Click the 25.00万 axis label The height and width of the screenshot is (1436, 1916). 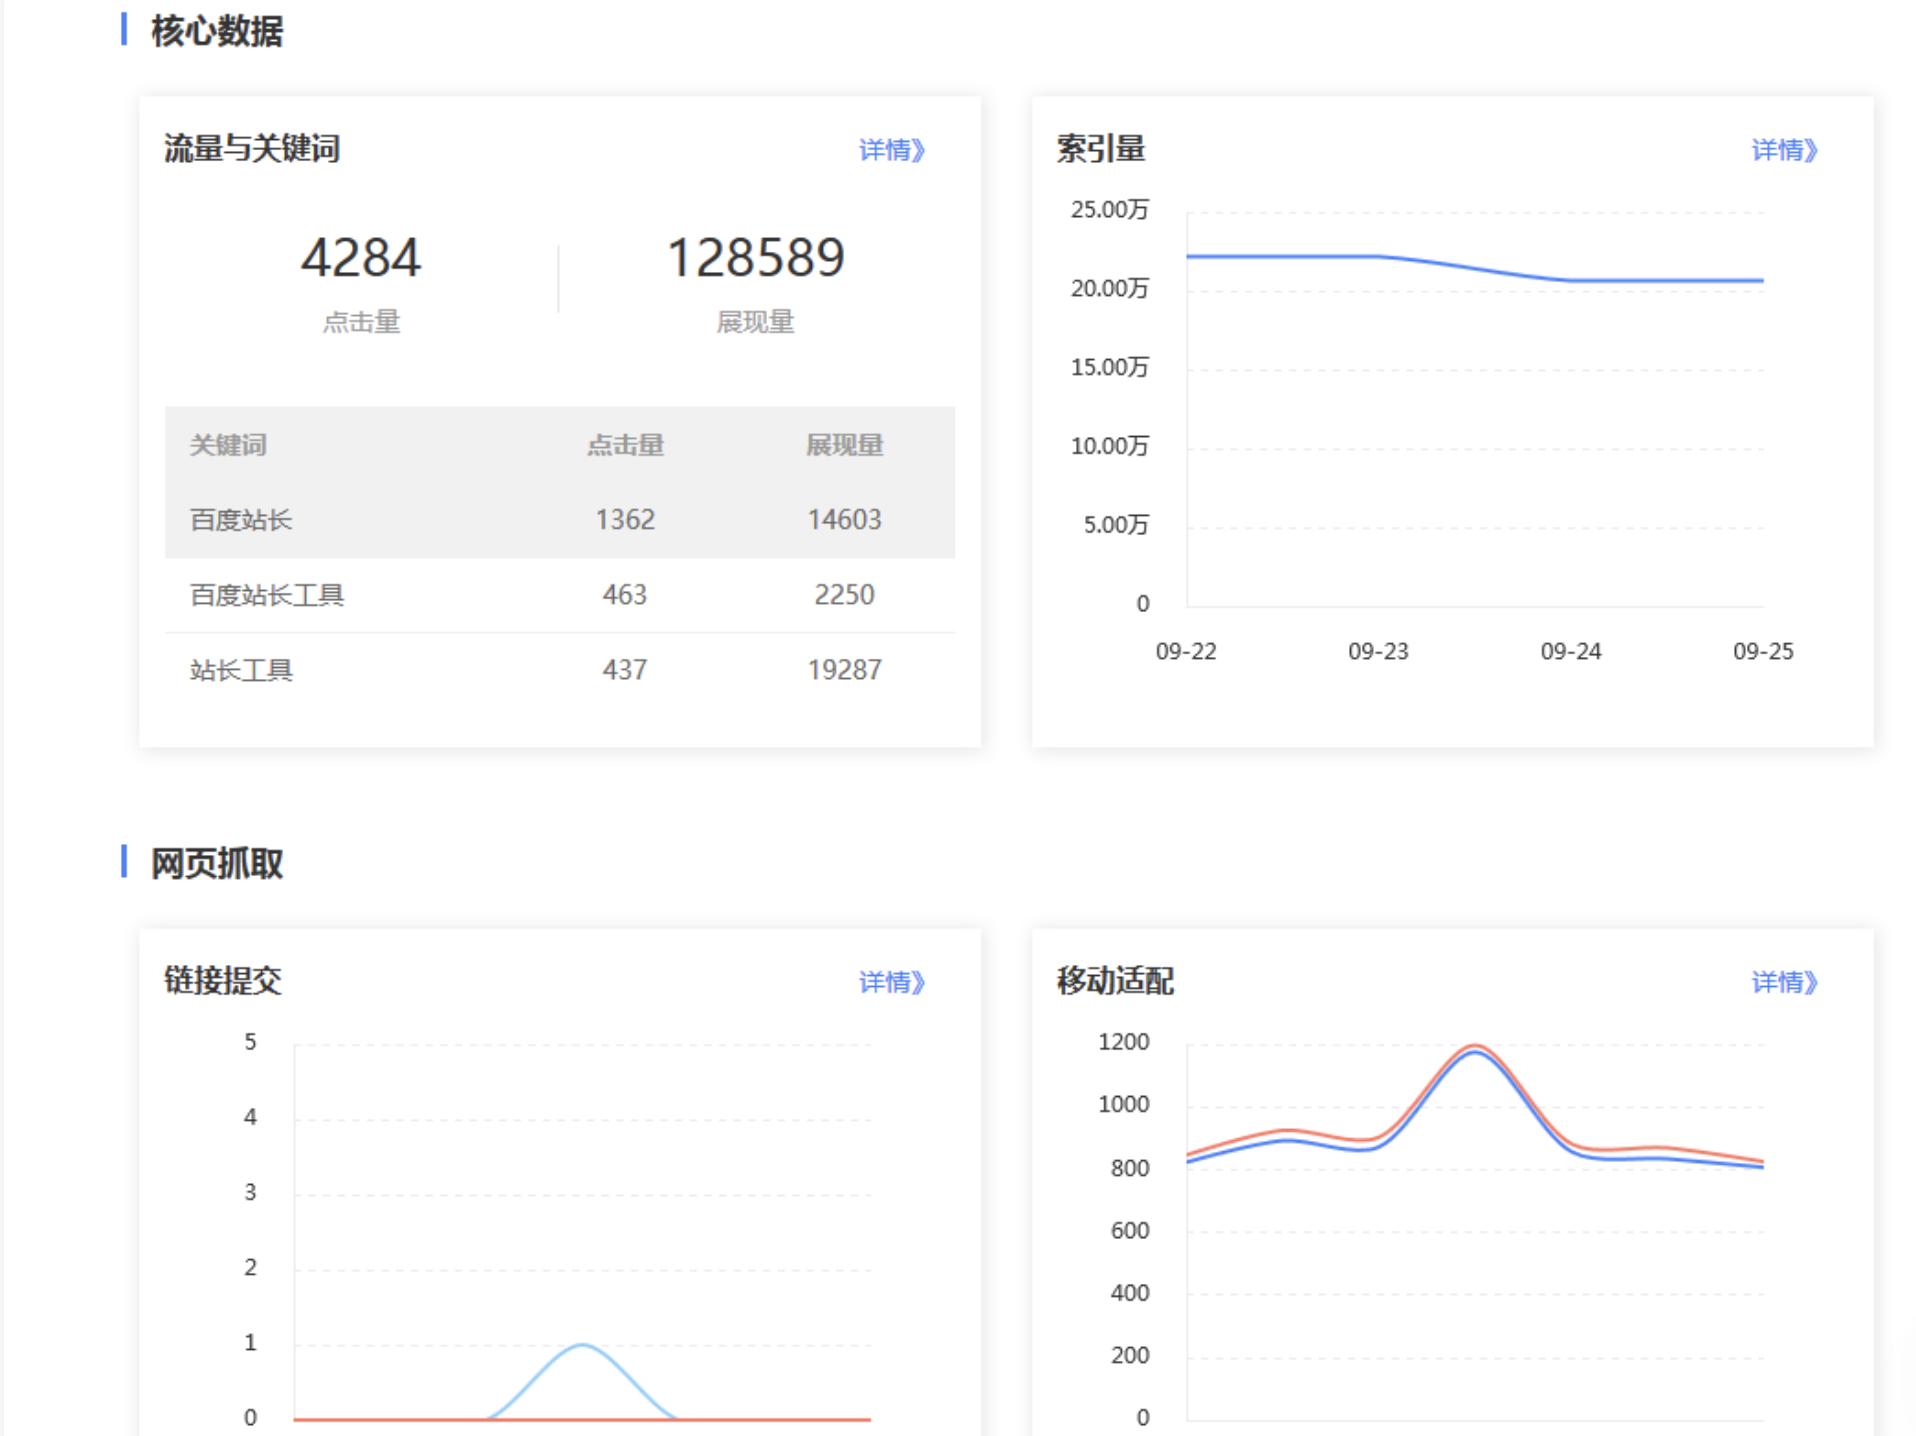pyautogui.click(x=1110, y=210)
